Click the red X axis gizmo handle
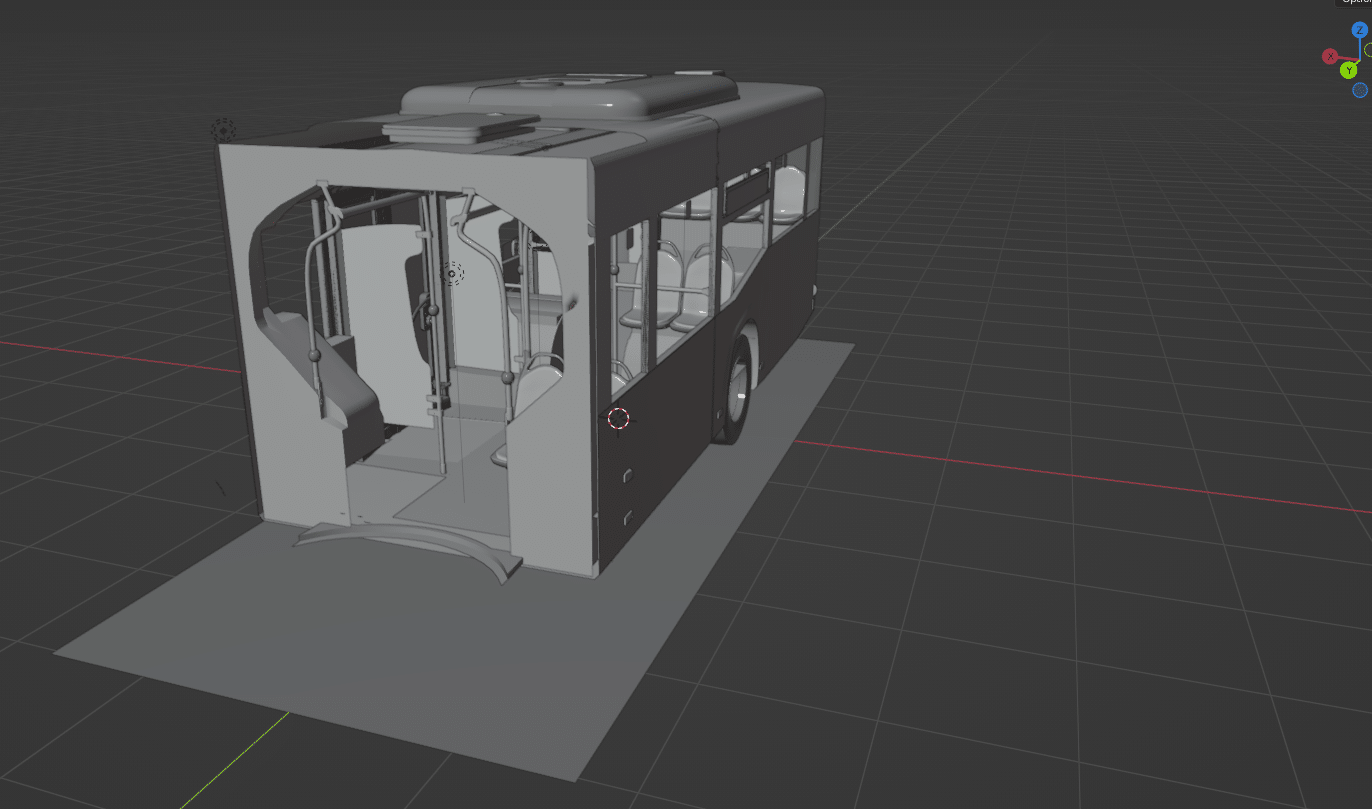Viewport: 1372px width, 809px height. (x=1330, y=56)
